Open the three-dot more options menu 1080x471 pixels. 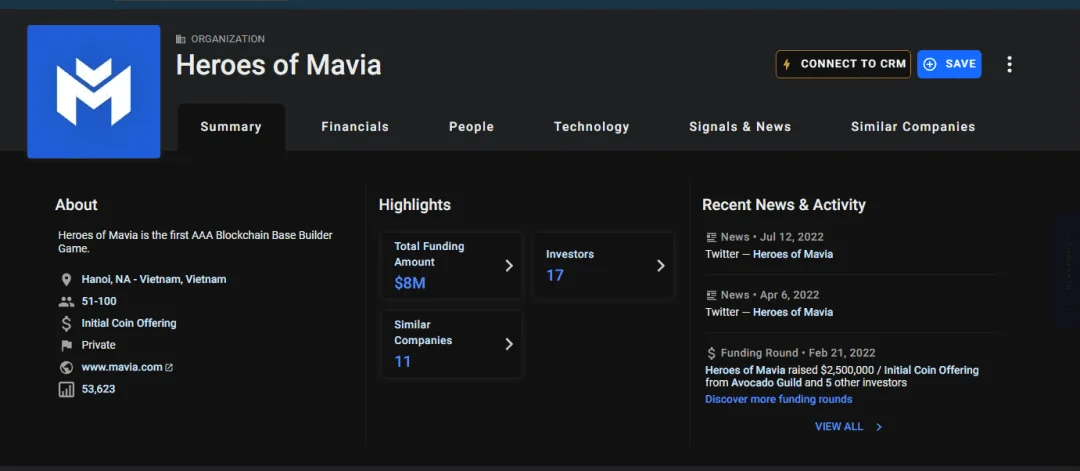pyautogui.click(x=1009, y=64)
